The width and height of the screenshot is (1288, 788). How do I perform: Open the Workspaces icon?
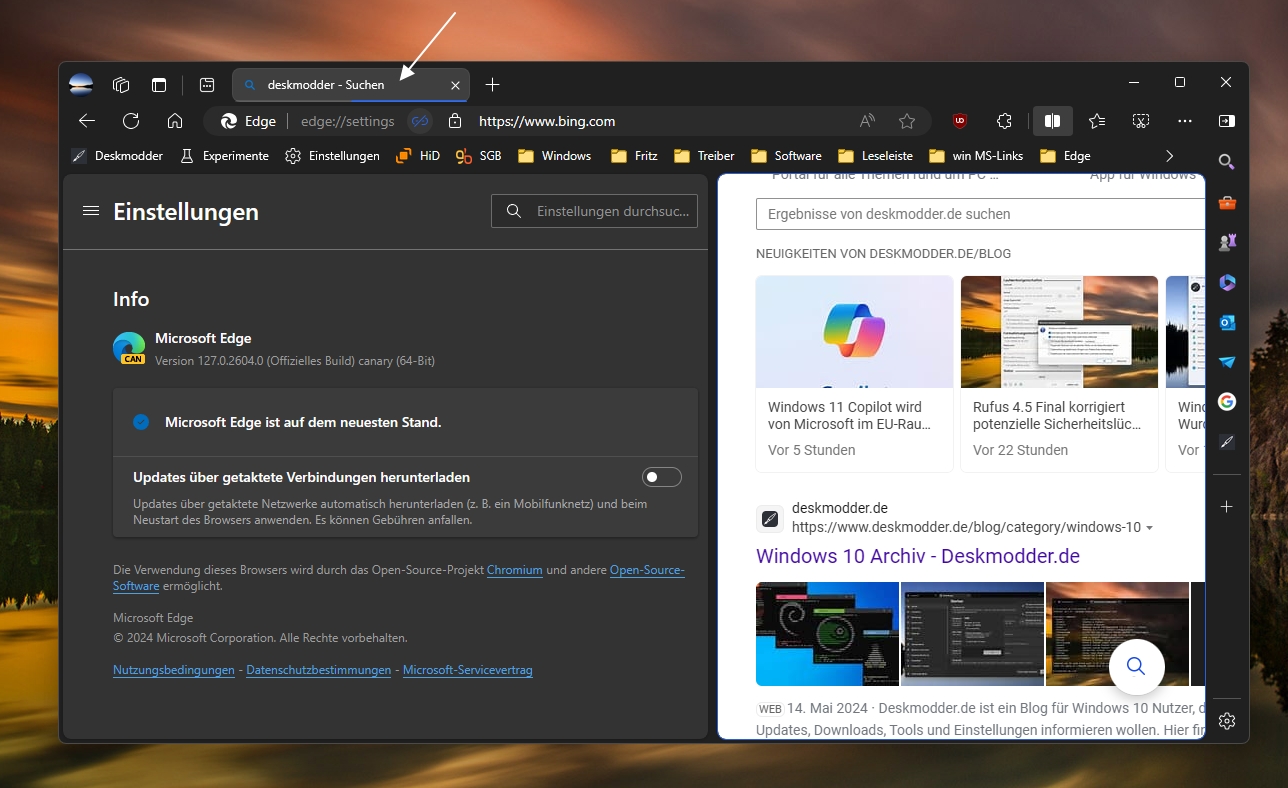121,85
